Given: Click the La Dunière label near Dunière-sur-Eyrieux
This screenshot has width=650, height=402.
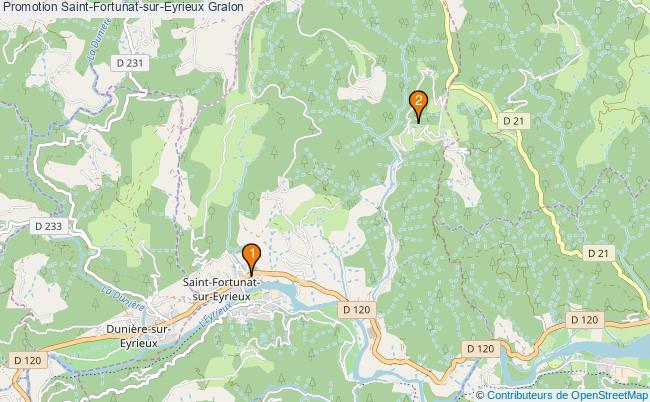Looking at the screenshot, I should tap(123, 300).
